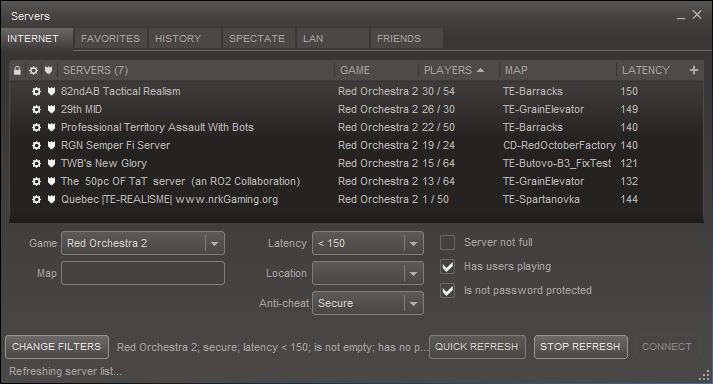Select the RGN Semper Fi Server
Screen dimensions: 713x384
(356, 146)
